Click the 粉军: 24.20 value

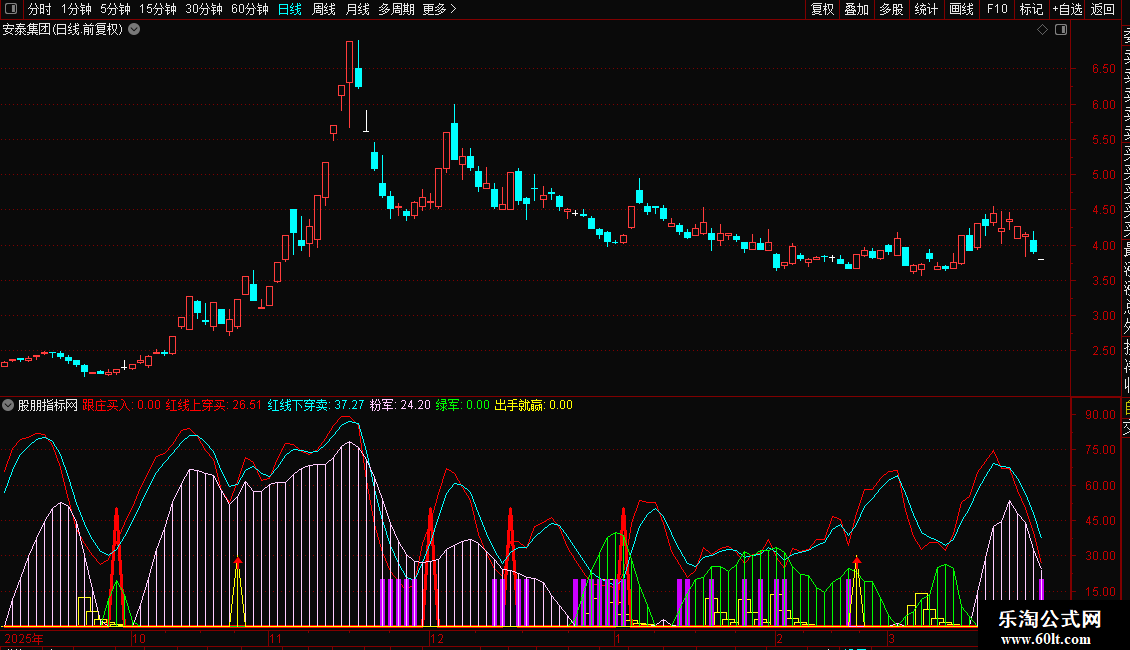tap(400, 405)
